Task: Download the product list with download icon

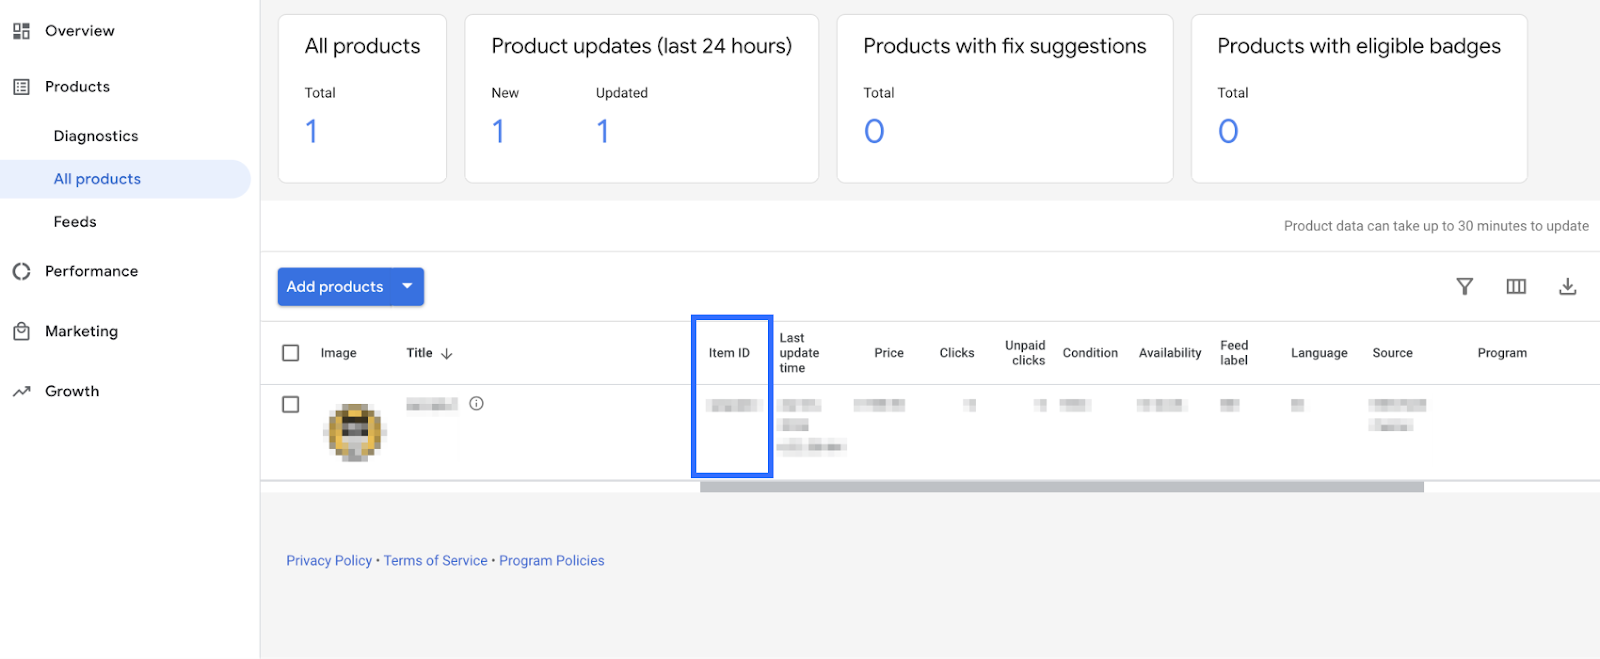Action: point(1568,287)
